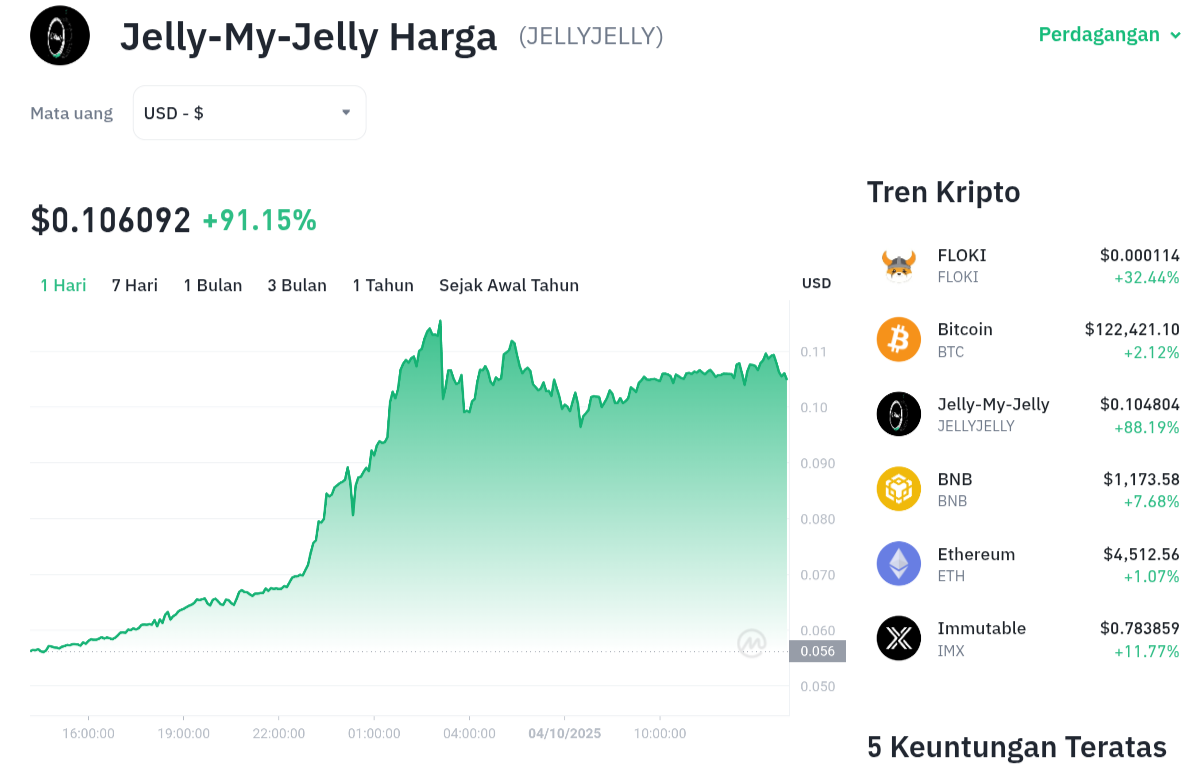
Task: Switch chart to 7 Hari
Action: coord(135,285)
